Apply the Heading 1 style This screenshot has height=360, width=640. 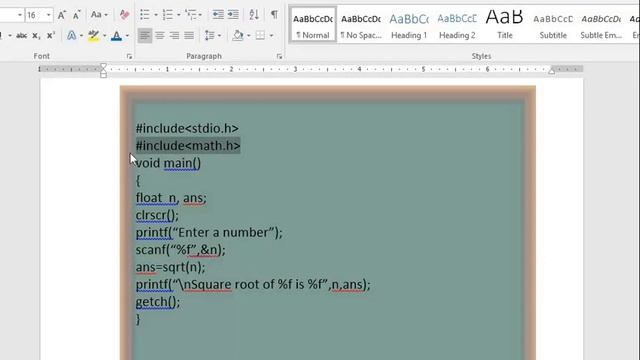coord(409,24)
